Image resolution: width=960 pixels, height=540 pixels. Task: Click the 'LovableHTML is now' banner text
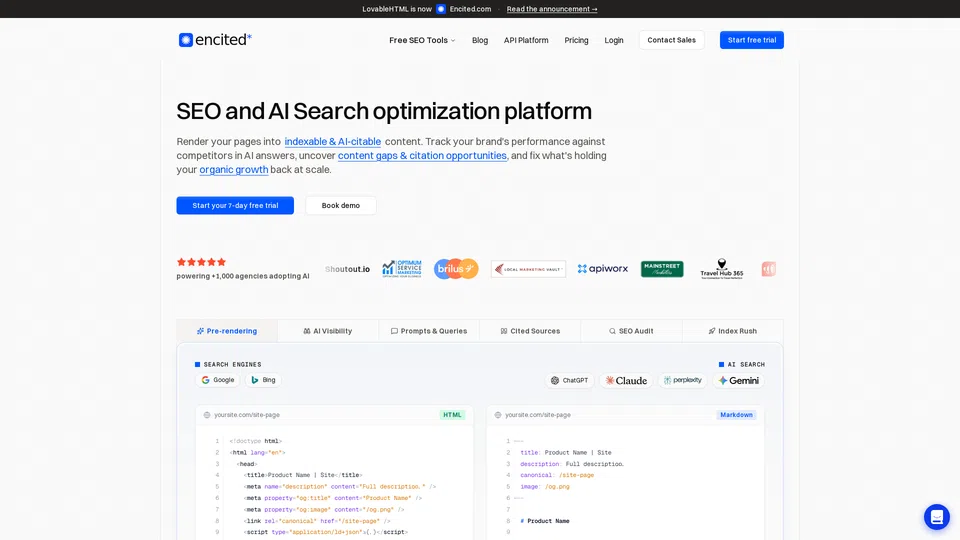pyautogui.click(x=397, y=9)
